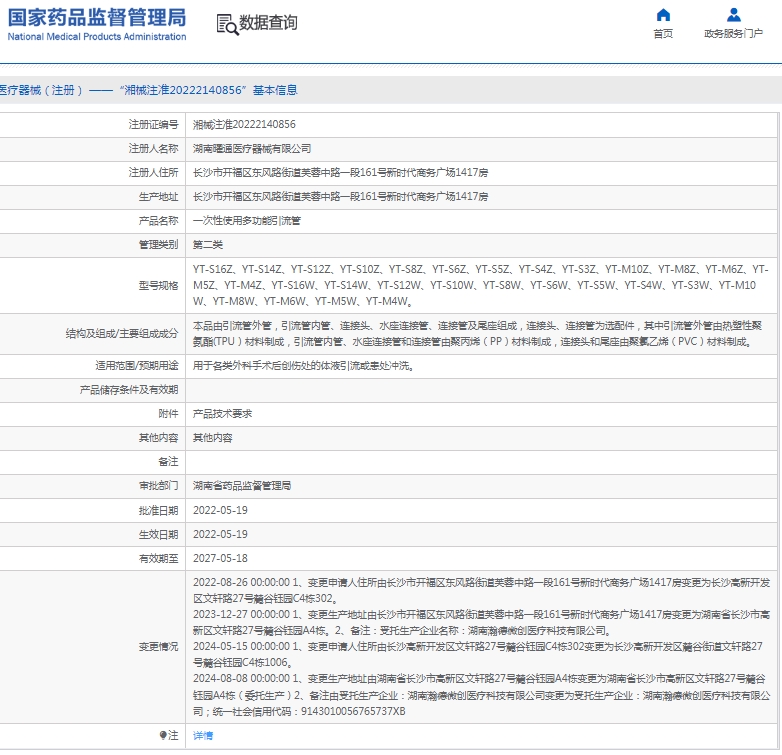This screenshot has height=755, width=782.
Task: Open the 政务服务门户 user icon
Action: click(733, 15)
